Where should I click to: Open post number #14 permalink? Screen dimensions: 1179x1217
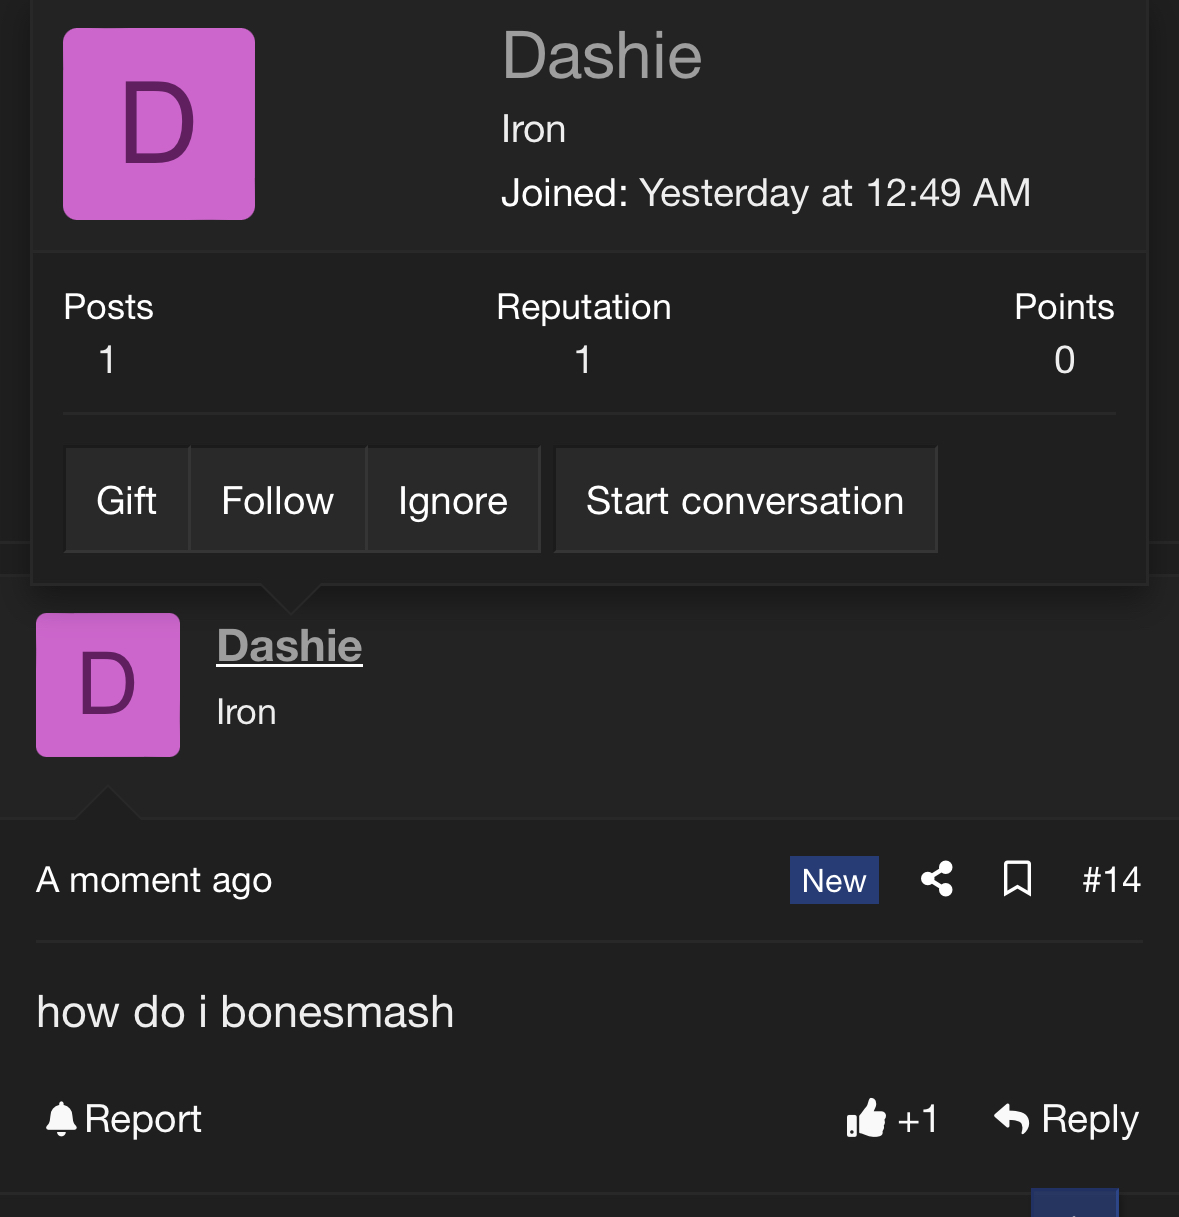click(1111, 880)
